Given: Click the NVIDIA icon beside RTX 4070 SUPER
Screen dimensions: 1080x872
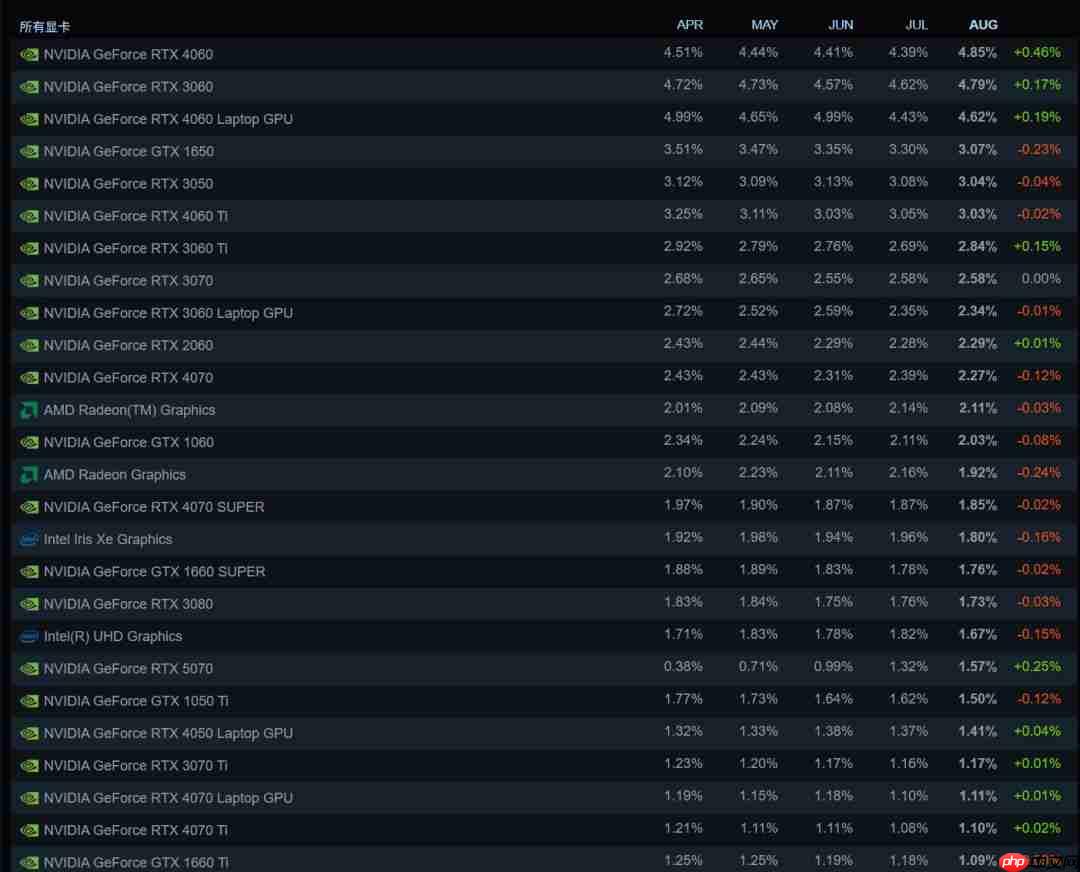Looking at the screenshot, I should (x=28, y=507).
